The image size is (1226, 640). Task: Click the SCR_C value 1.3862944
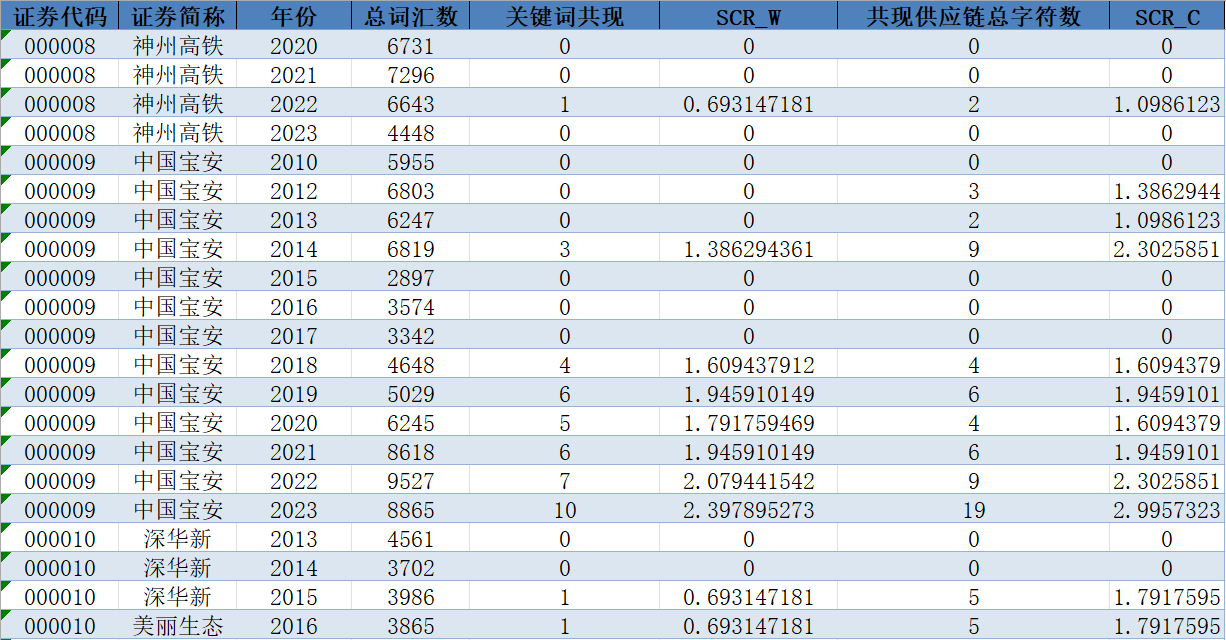(x=1166, y=191)
